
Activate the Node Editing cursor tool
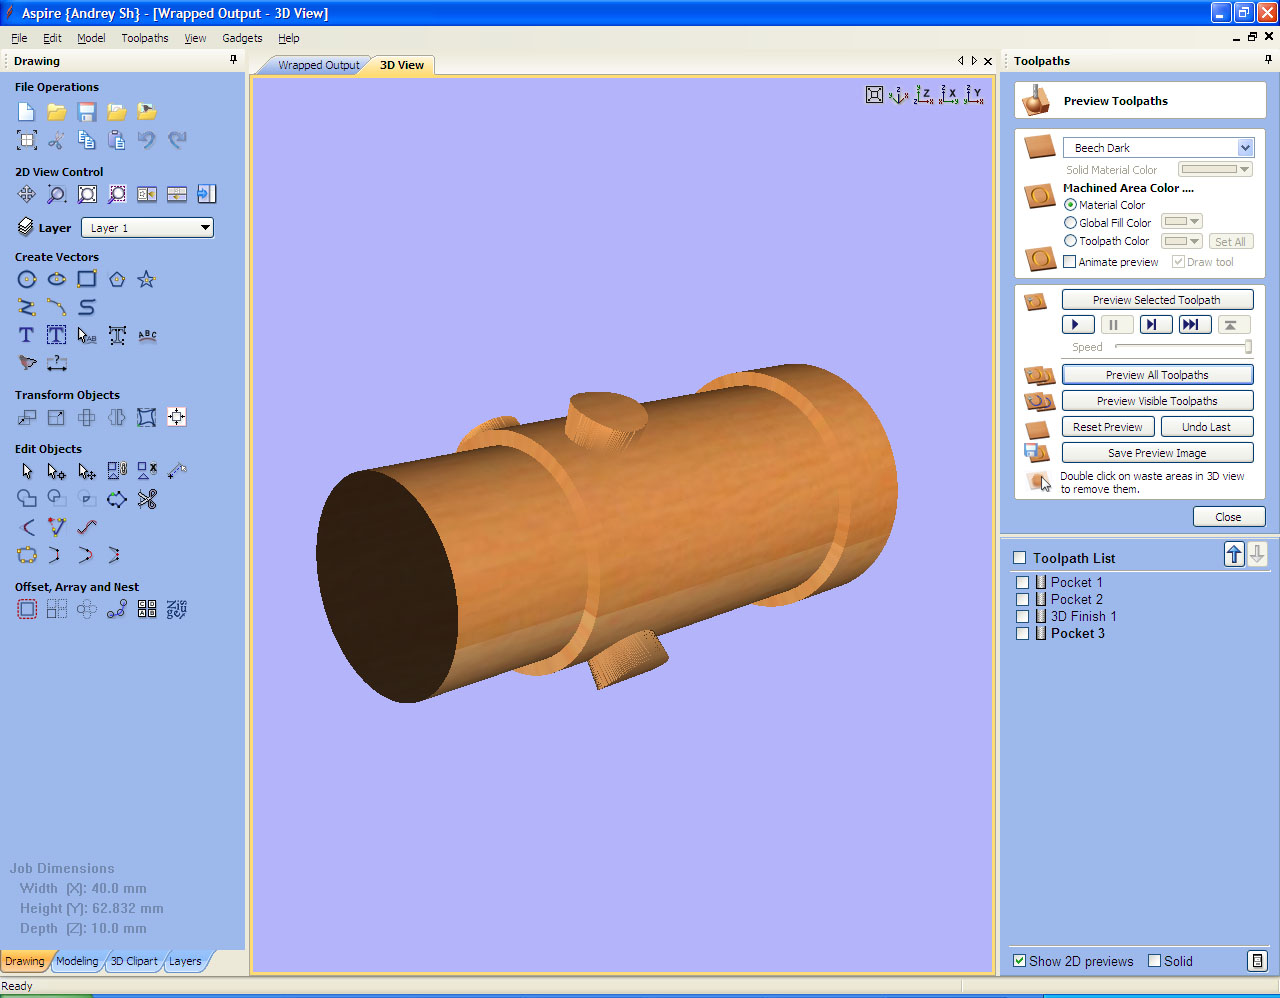click(57, 471)
